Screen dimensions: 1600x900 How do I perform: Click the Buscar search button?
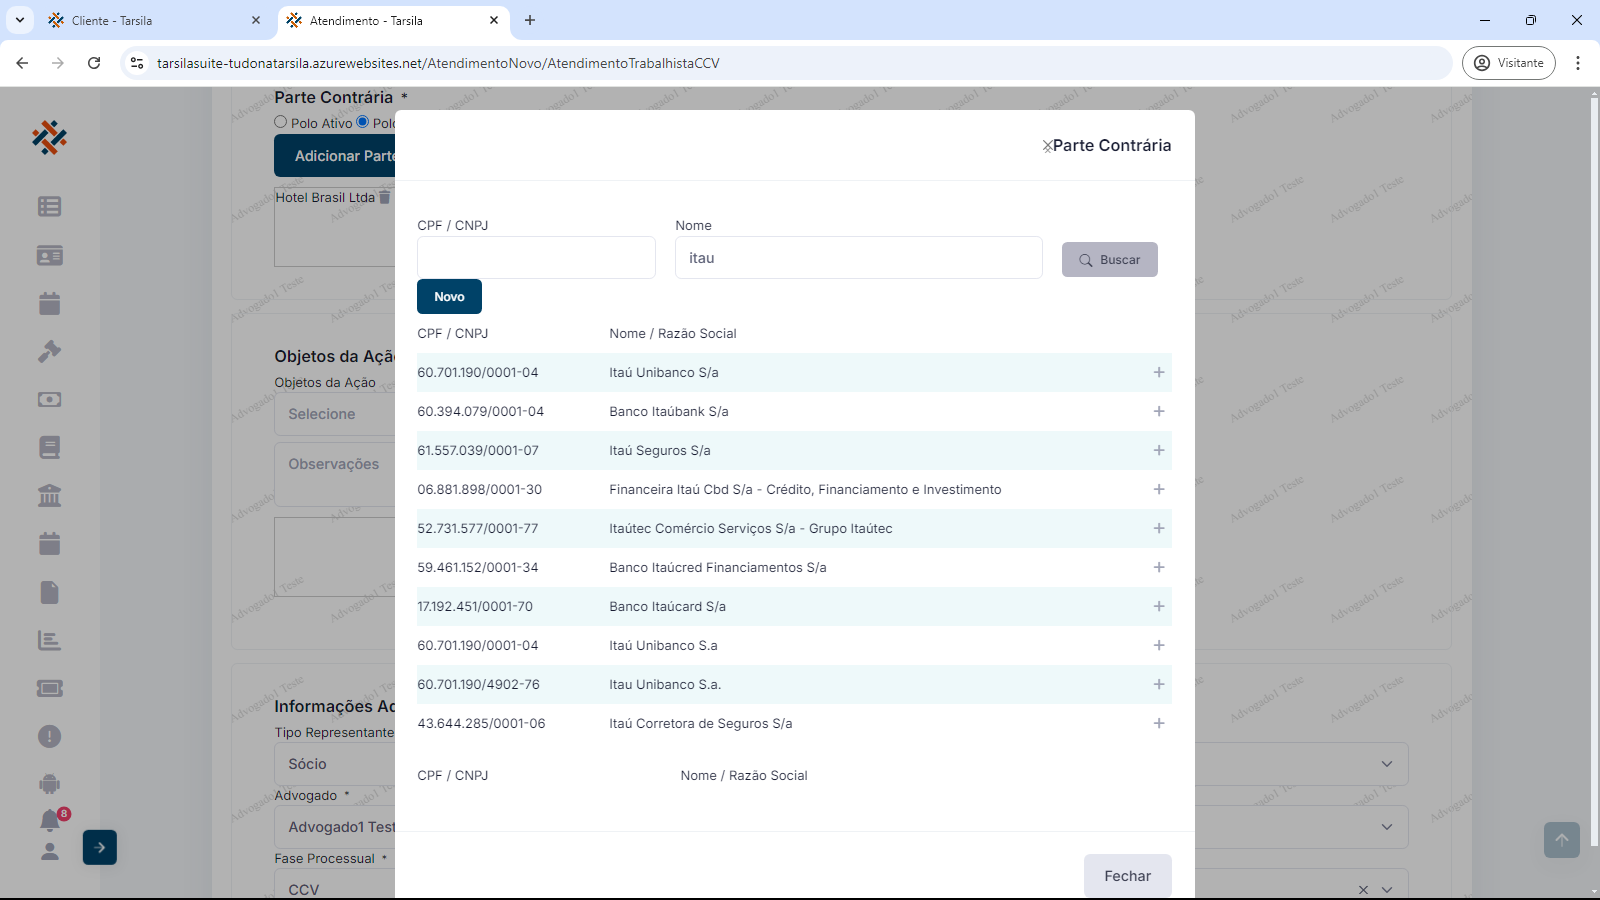[1109, 260]
